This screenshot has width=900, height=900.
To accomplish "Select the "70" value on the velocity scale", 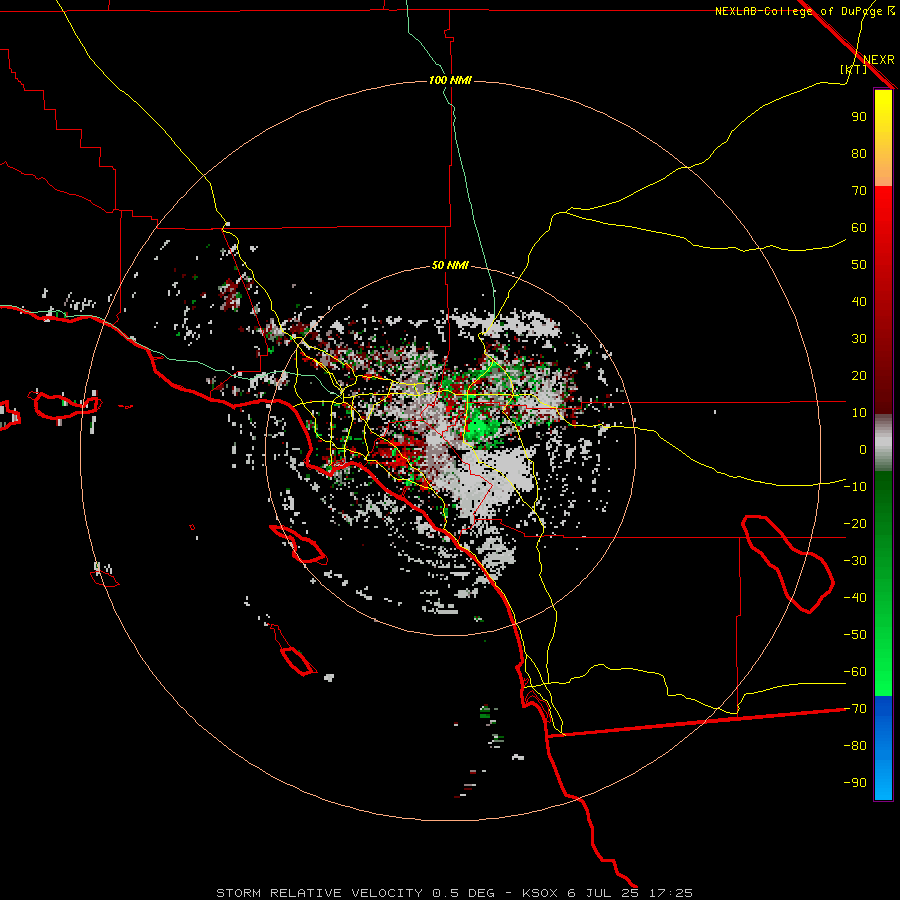I will pos(859,191).
